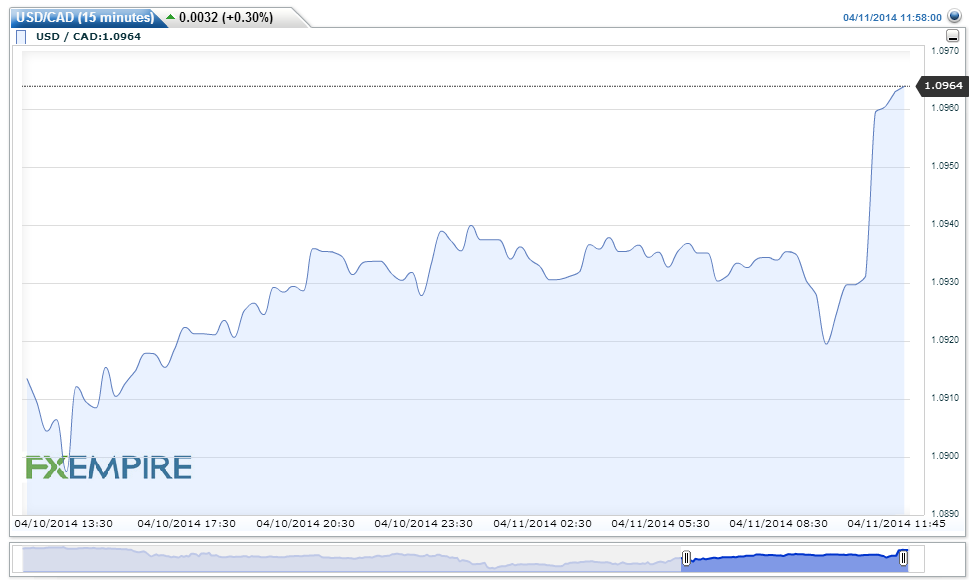
Task: Click the blue globe icon at top right
Action: click(x=954, y=16)
